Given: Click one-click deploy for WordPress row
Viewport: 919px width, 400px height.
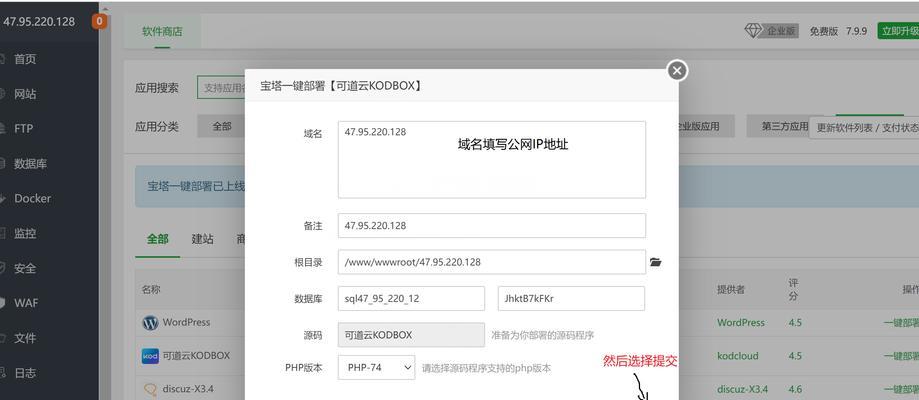Looking at the screenshot, I should coord(901,323).
